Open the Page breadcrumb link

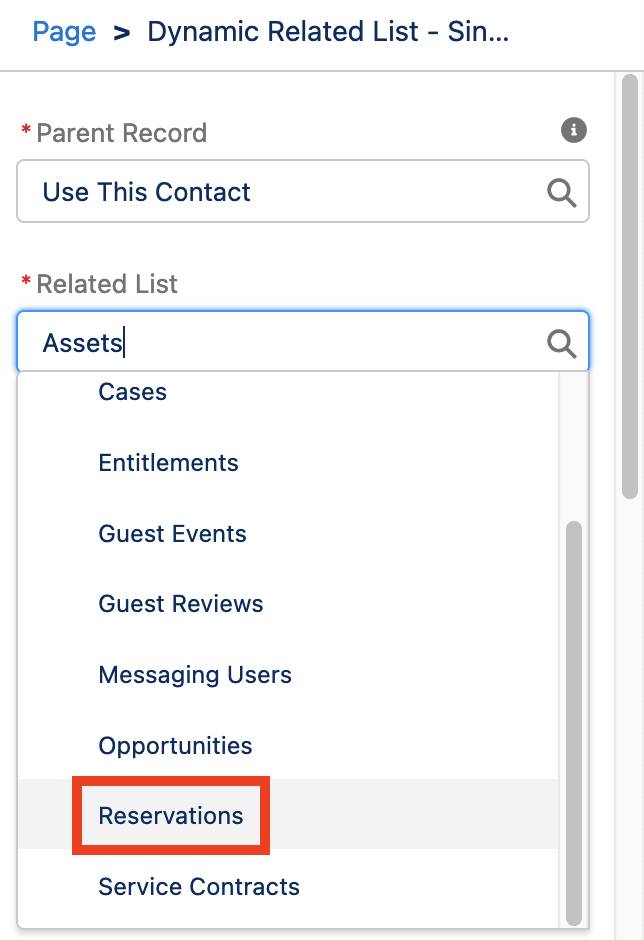[64, 31]
